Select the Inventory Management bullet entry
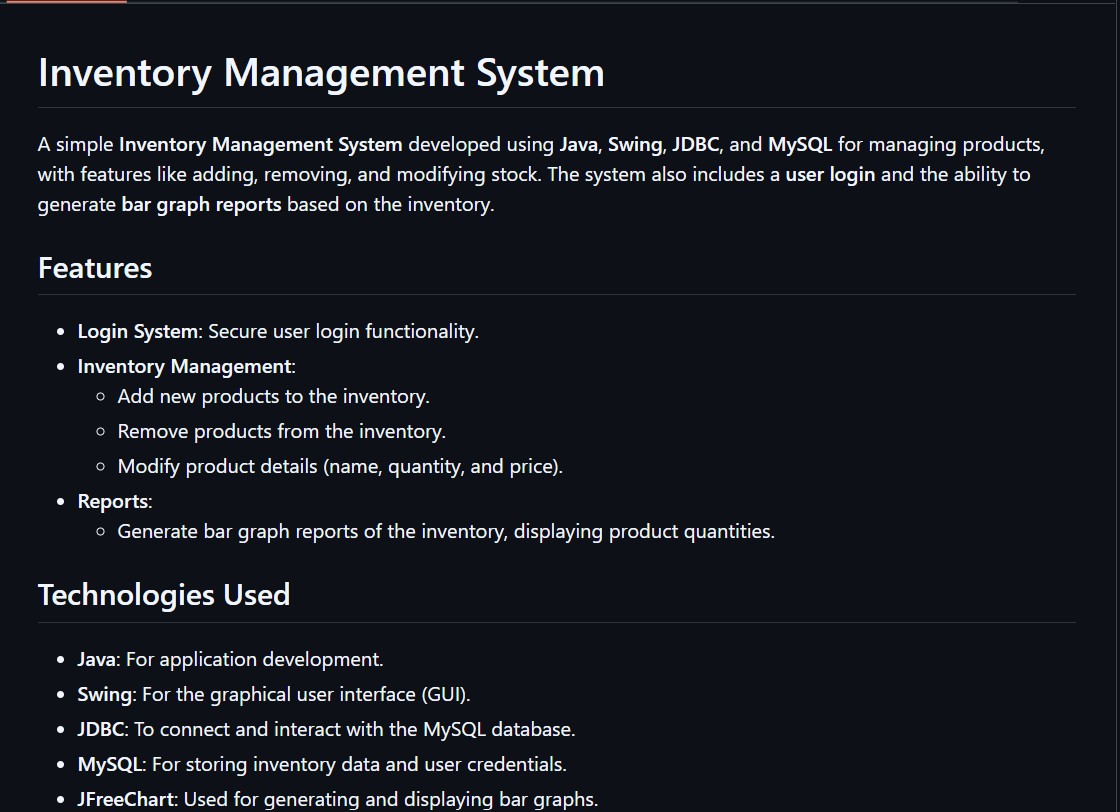The width and height of the screenshot is (1120, 812). pyautogui.click(x=186, y=366)
